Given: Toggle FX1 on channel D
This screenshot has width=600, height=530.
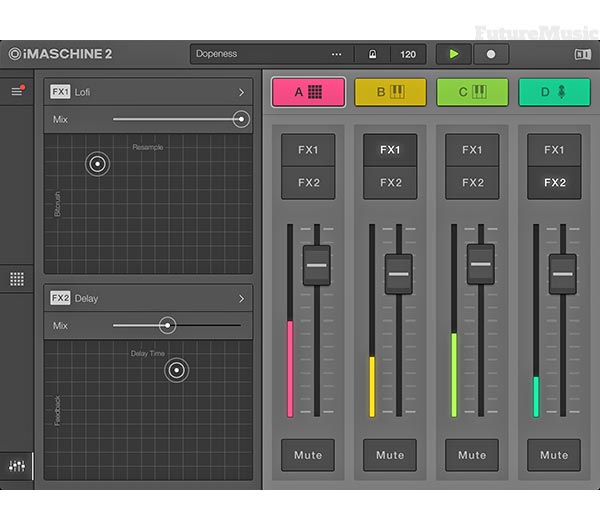Looking at the screenshot, I should (x=554, y=150).
